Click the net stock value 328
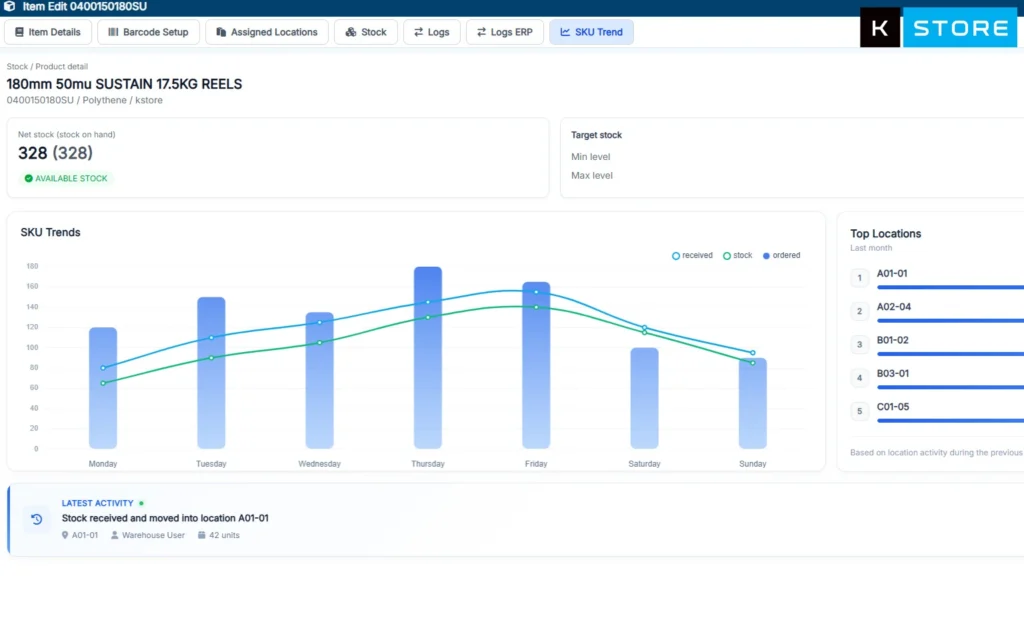The height and width of the screenshot is (618, 1024). [33, 153]
